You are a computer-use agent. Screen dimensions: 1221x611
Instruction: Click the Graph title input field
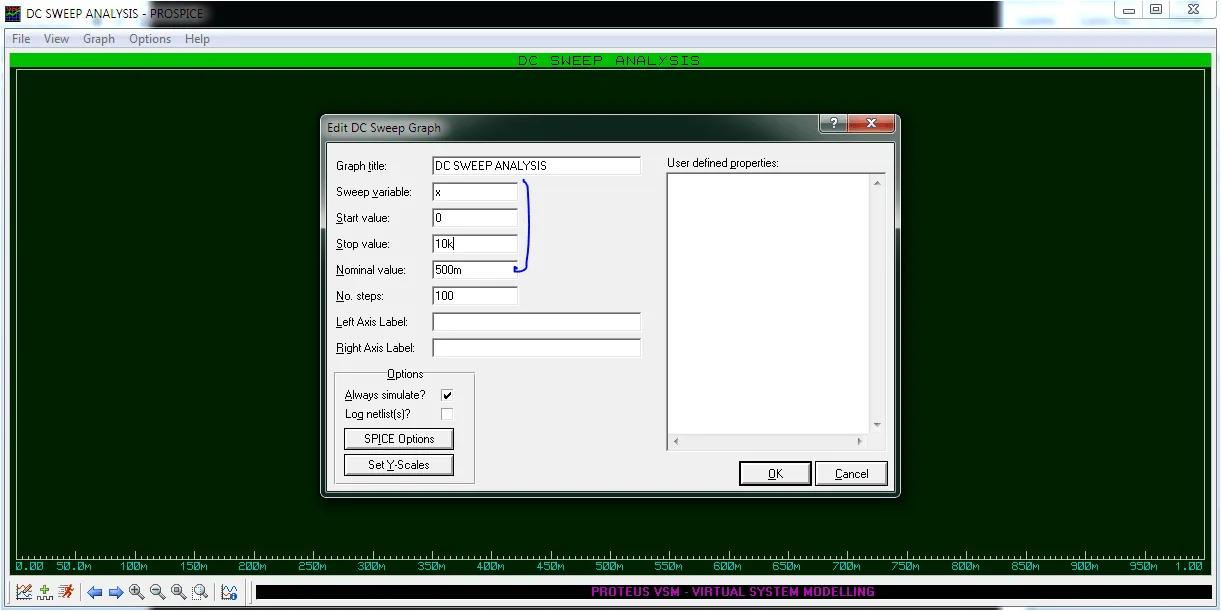536,166
